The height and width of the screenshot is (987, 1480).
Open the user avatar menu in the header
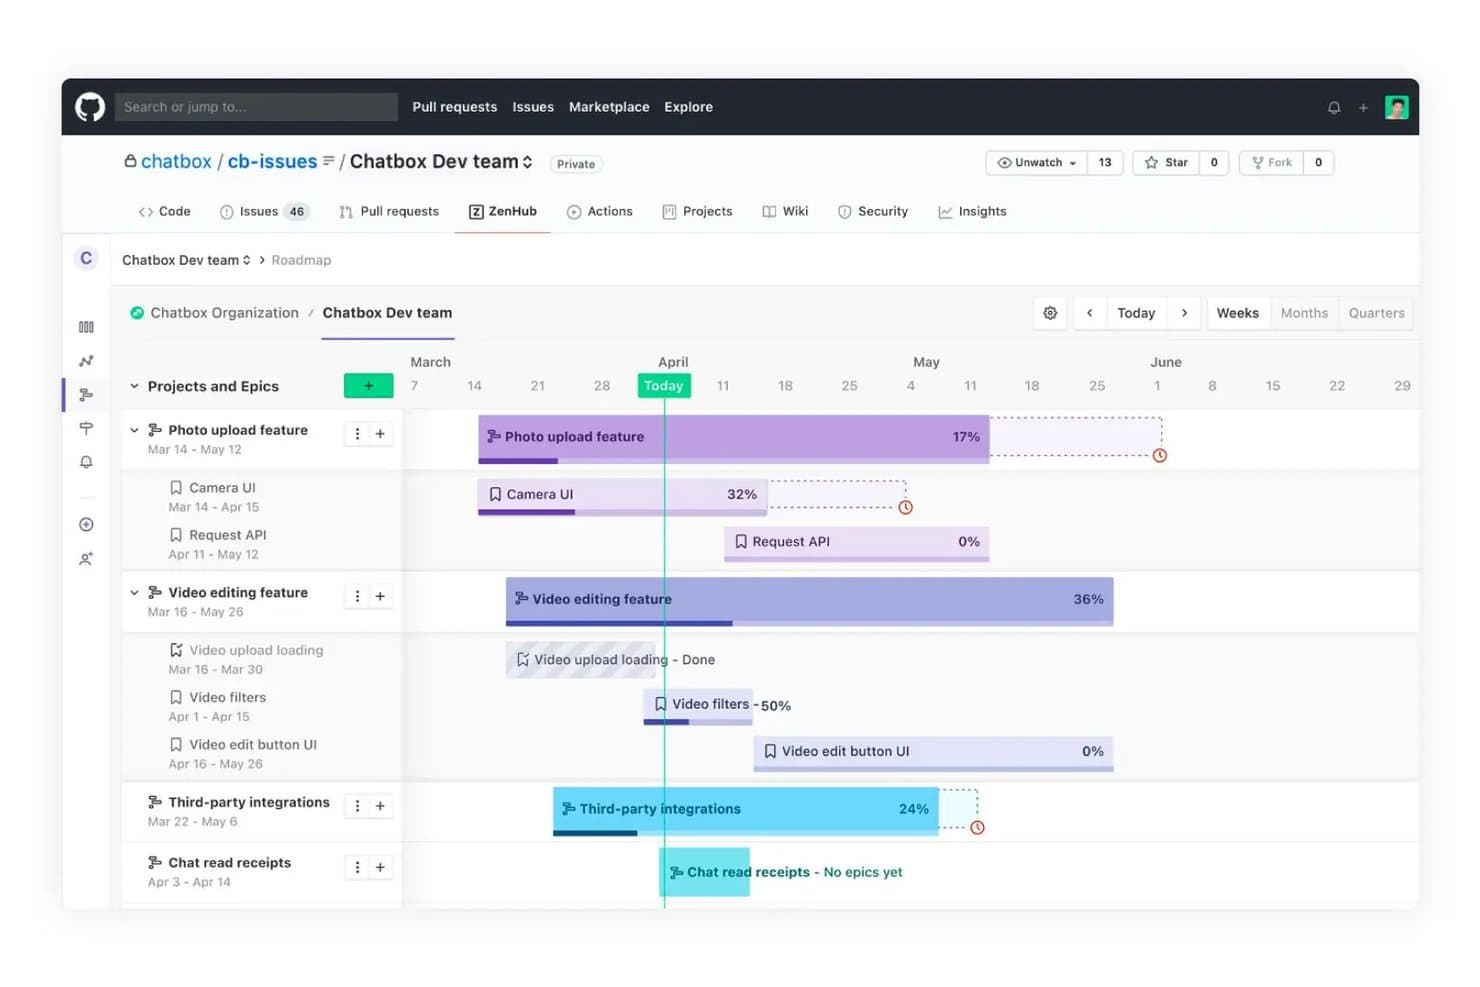(1396, 107)
